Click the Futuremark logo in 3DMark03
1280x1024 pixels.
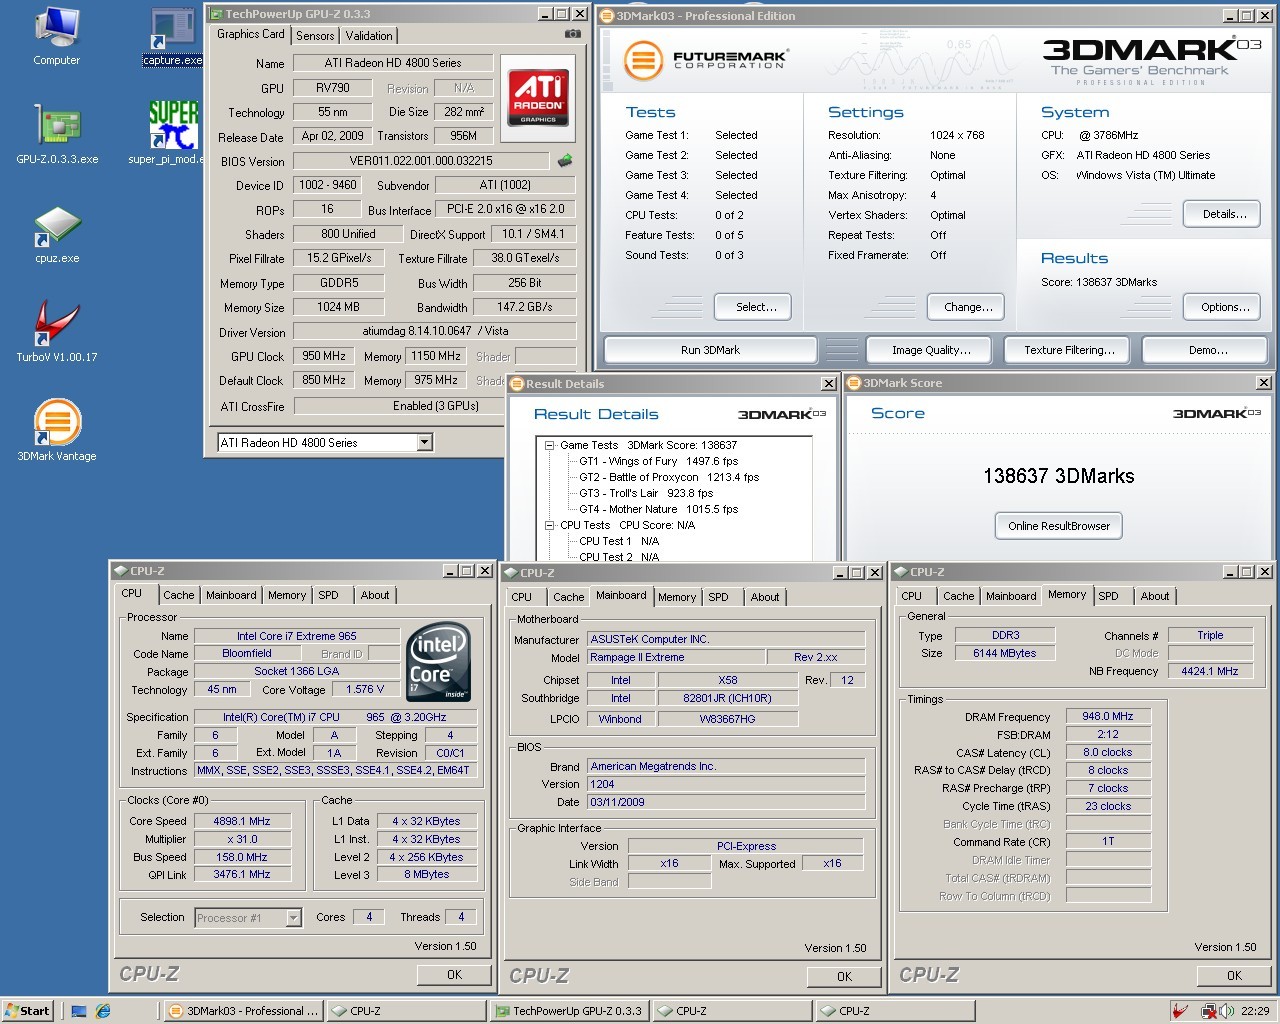[706, 60]
